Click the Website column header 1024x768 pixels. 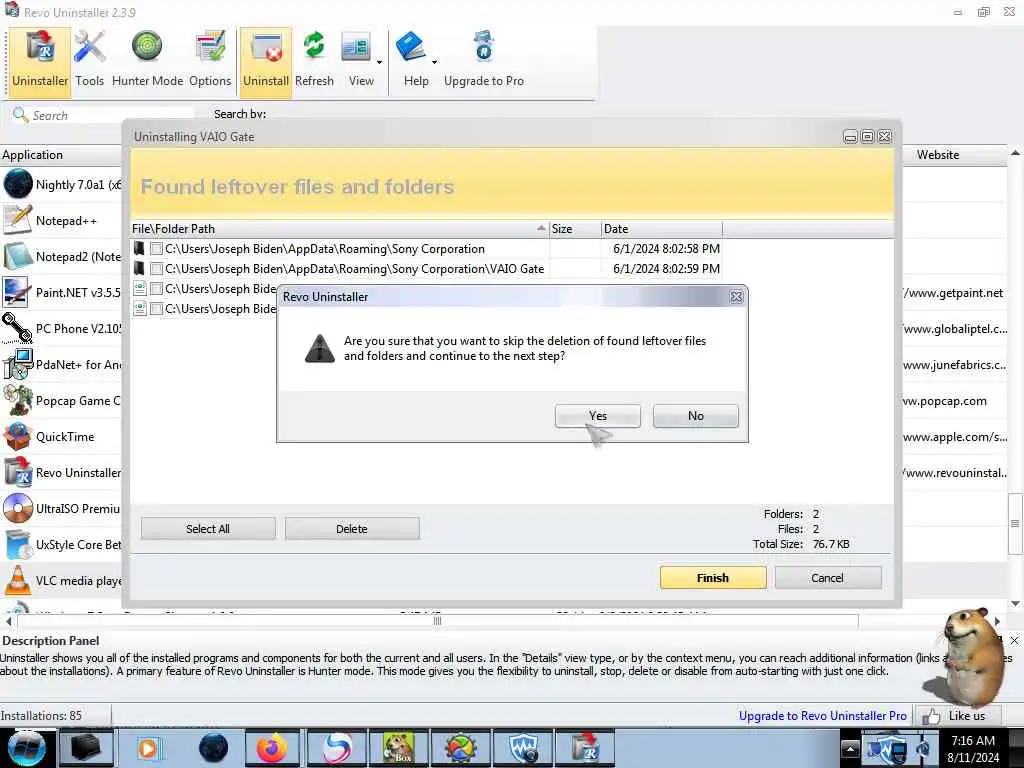956,155
